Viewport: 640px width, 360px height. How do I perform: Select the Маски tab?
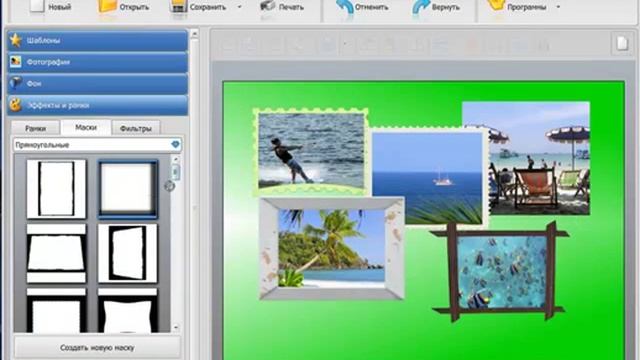[x=86, y=127]
